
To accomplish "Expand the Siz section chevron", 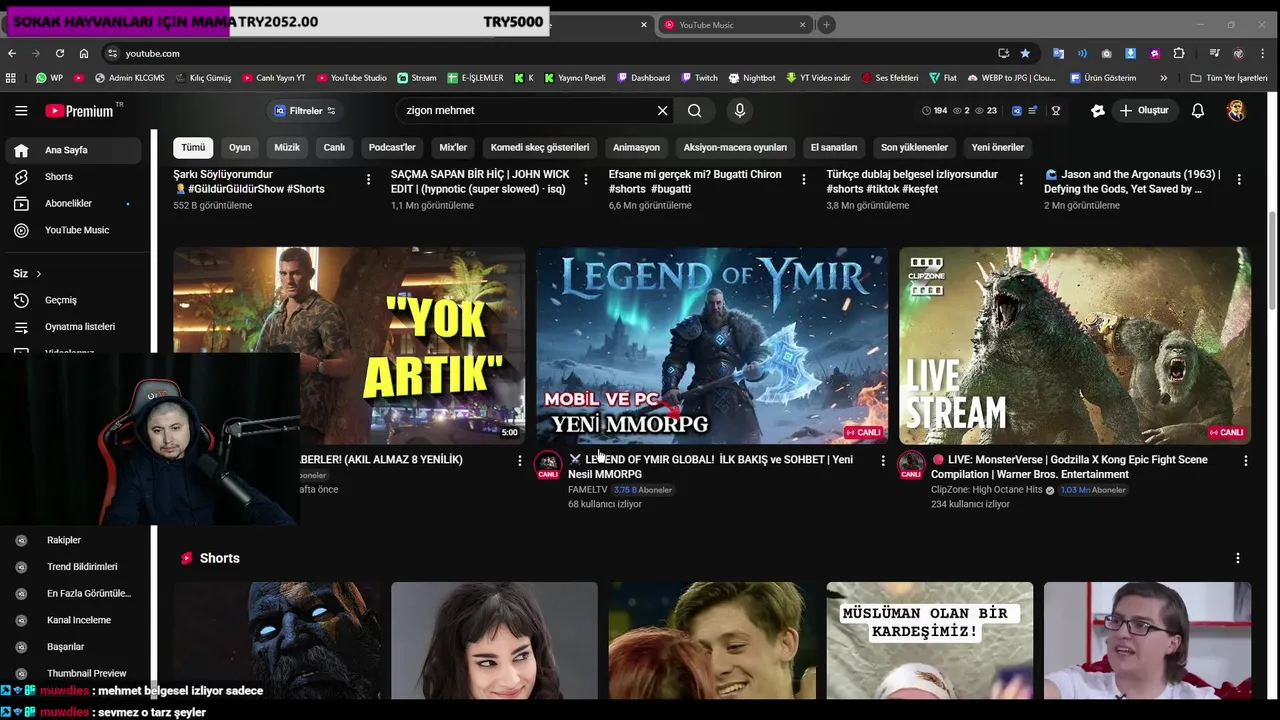I will pos(39,274).
